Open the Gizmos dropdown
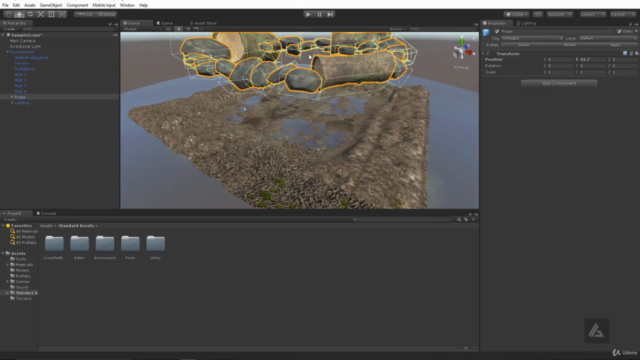The height and width of the screenshot is (360, 640). (x=397, y=29)
